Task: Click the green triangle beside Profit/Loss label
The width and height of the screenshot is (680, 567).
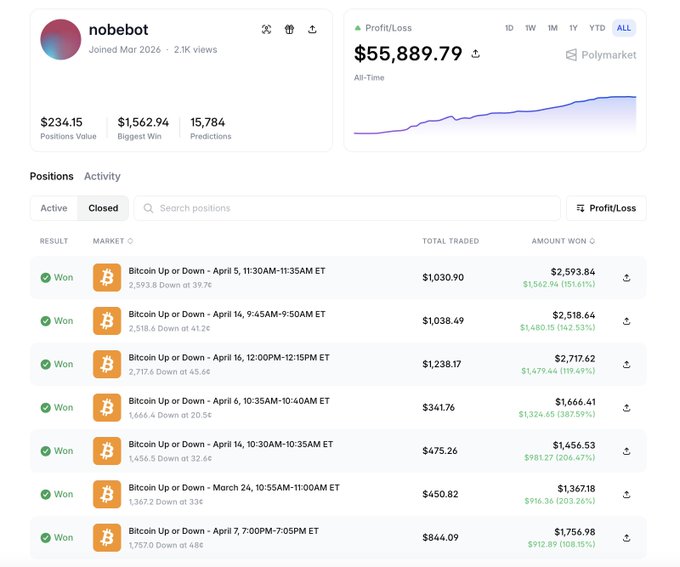Action: (357, 28)
